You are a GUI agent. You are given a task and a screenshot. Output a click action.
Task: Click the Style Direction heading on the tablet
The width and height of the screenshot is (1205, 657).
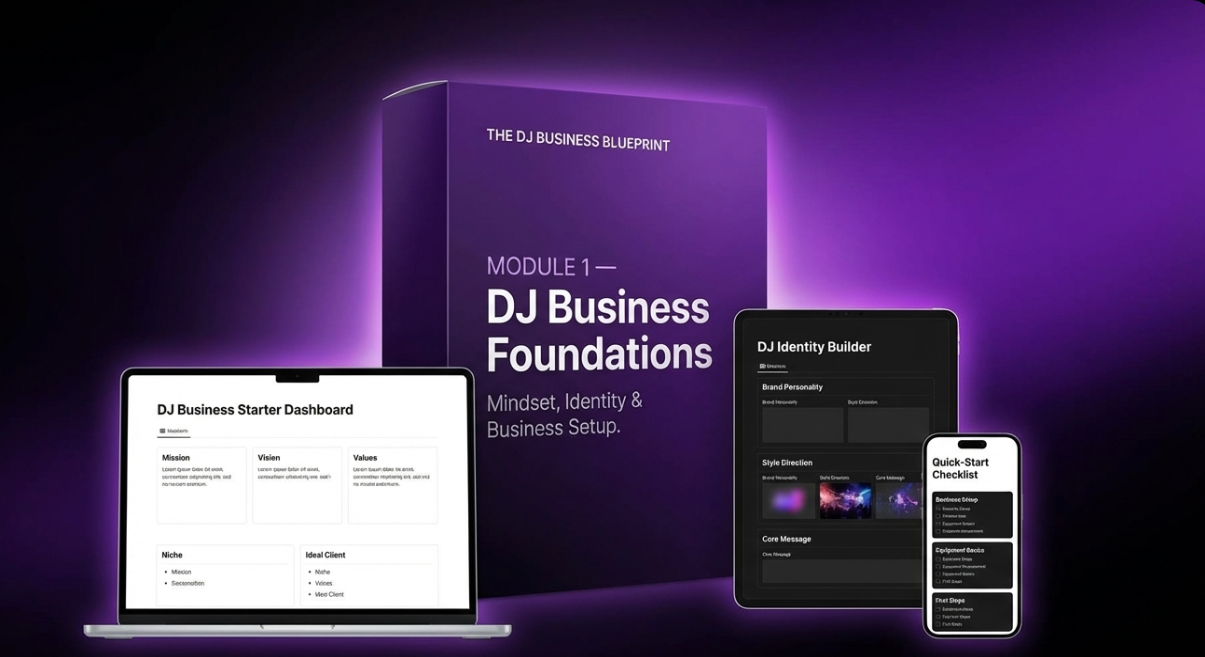pyautogui.click(x=787, y=463)
